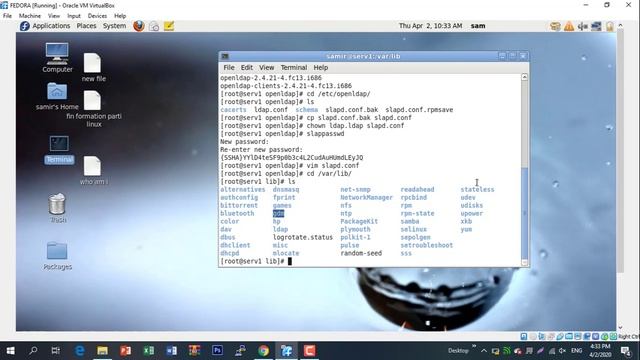Open GNOME Places menu
This screenshot has height=360, width=640.
87,26
